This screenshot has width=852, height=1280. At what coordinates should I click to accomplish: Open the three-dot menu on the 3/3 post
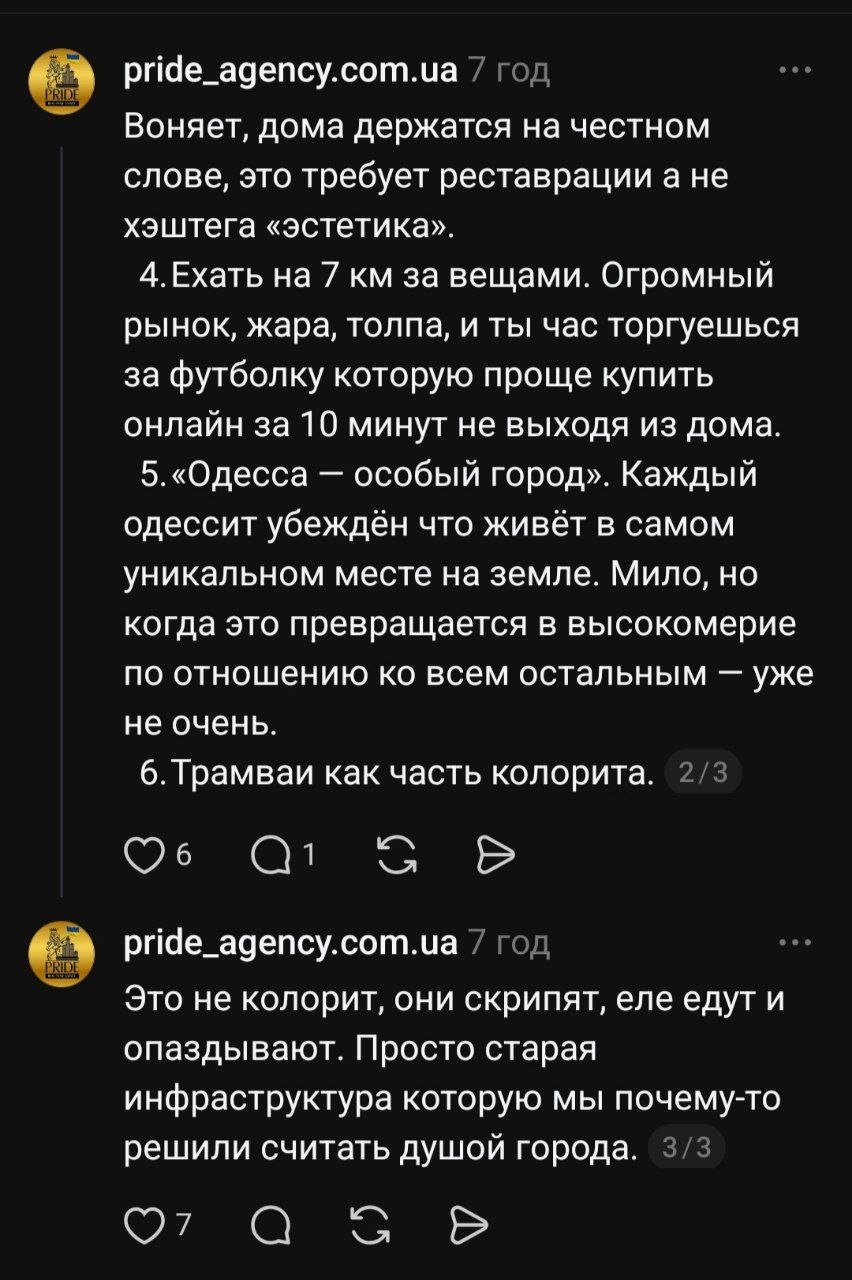[795, 942]
